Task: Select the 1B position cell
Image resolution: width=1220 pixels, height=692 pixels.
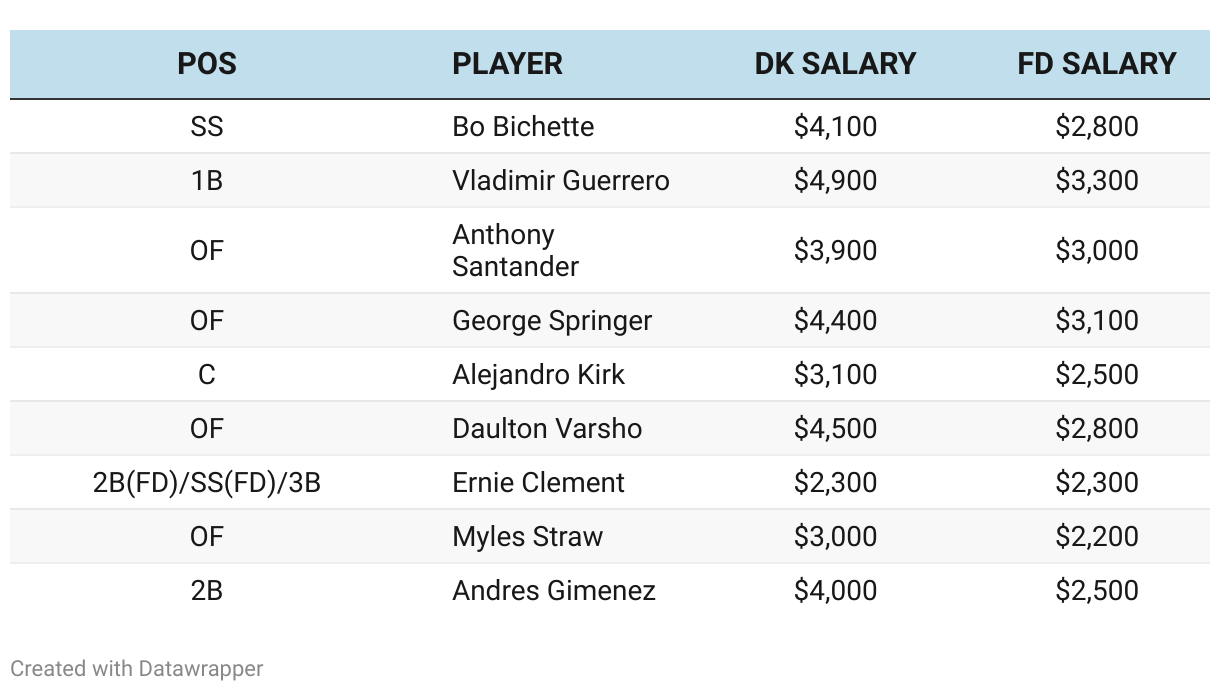Action: 207,181
